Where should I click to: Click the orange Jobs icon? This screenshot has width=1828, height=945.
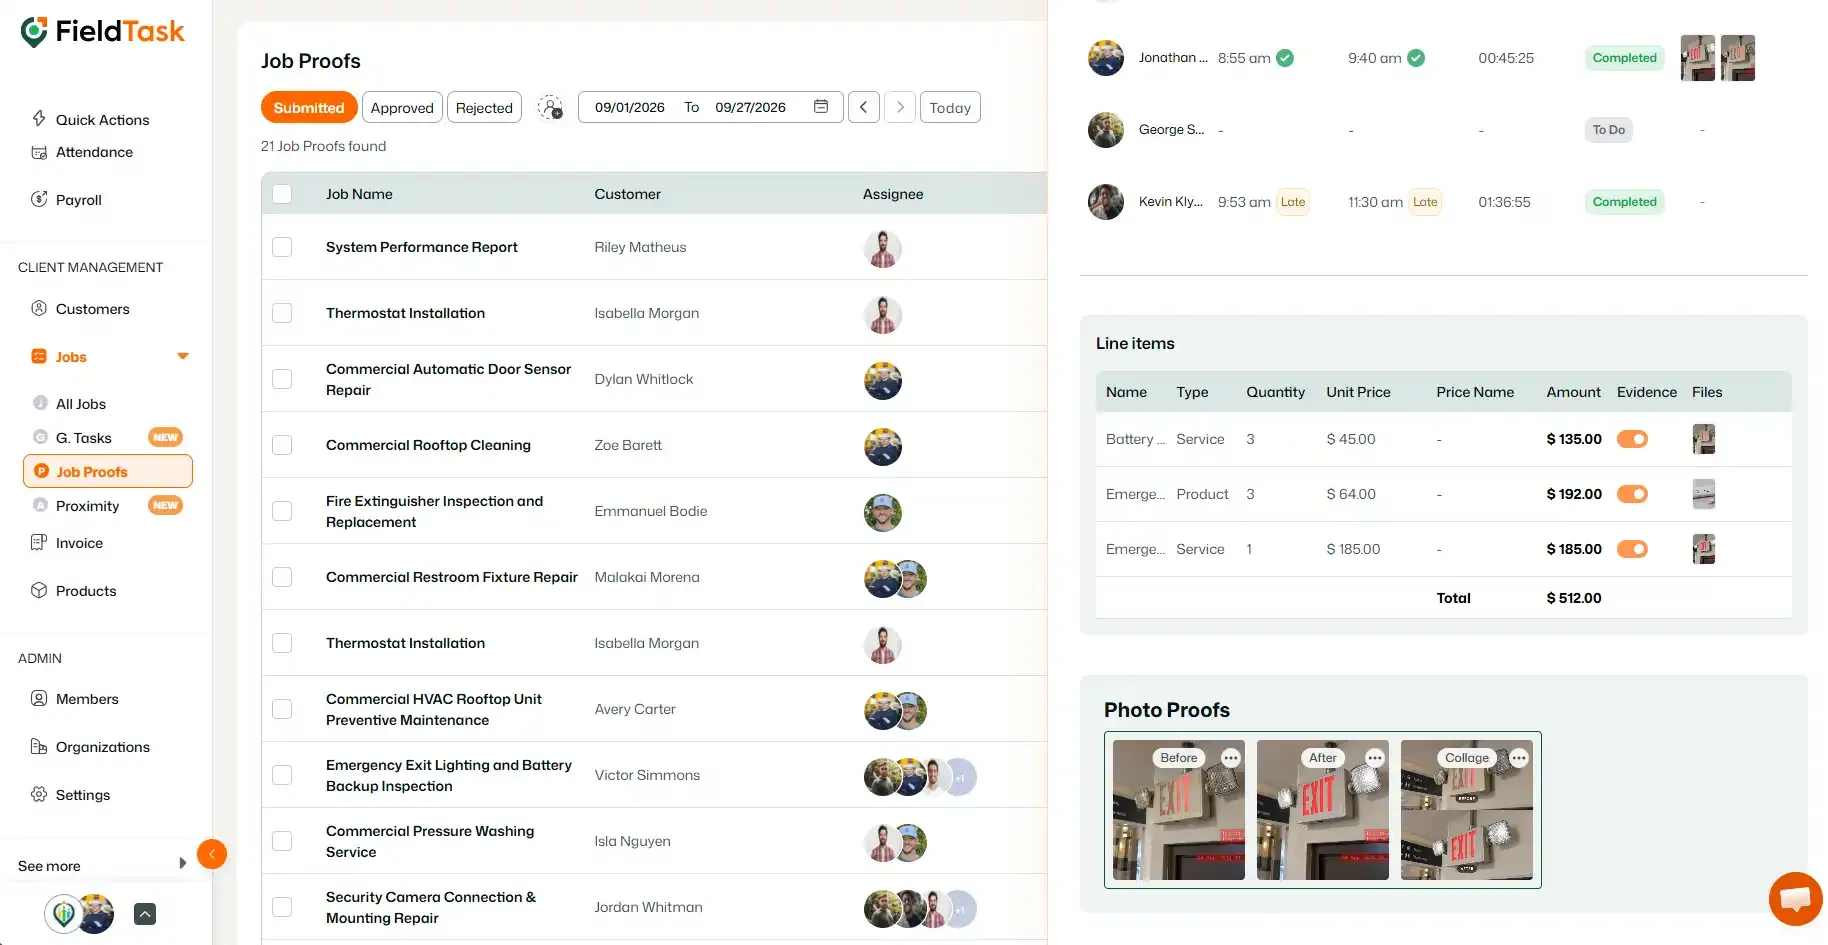click(39, 356)
